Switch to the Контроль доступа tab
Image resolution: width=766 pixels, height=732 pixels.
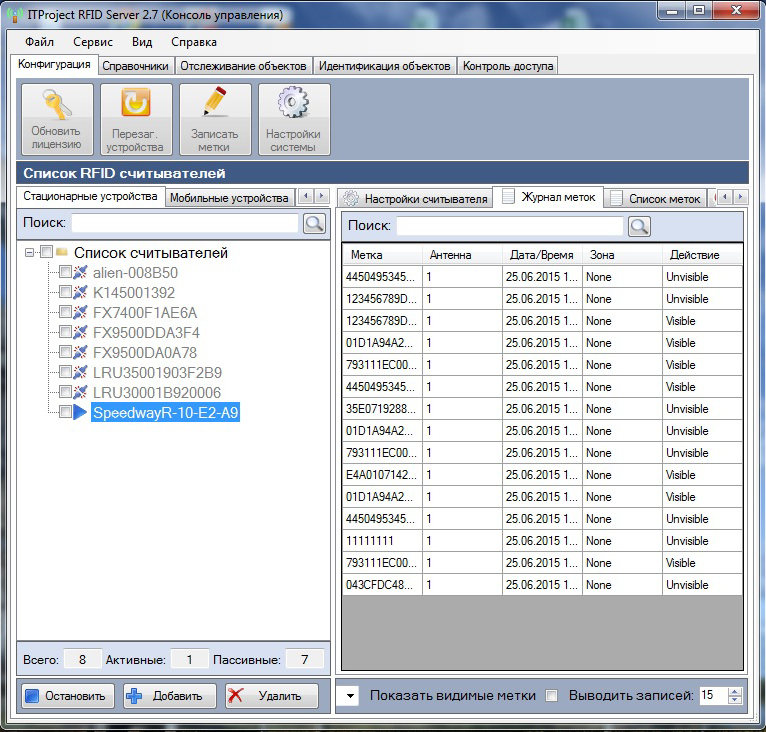507,66
